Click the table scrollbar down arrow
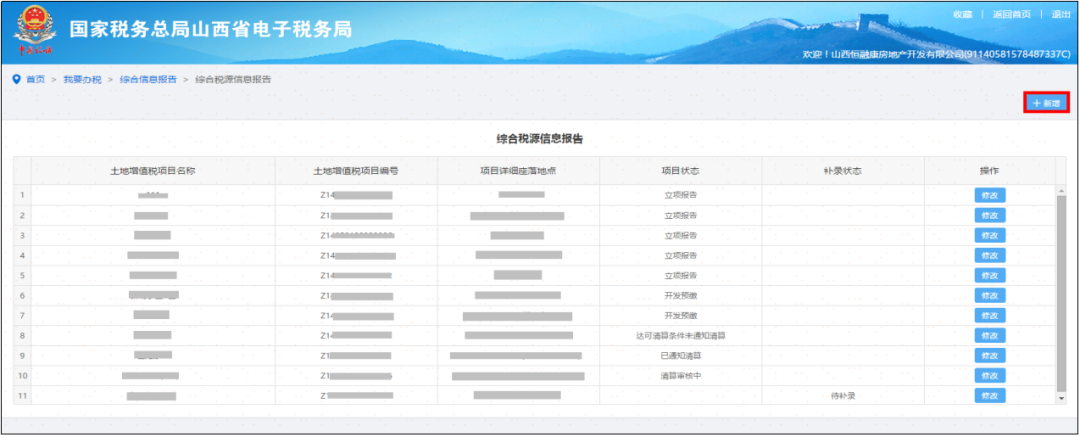This screenshot has width=1080, height=437. pos(1061,398)
